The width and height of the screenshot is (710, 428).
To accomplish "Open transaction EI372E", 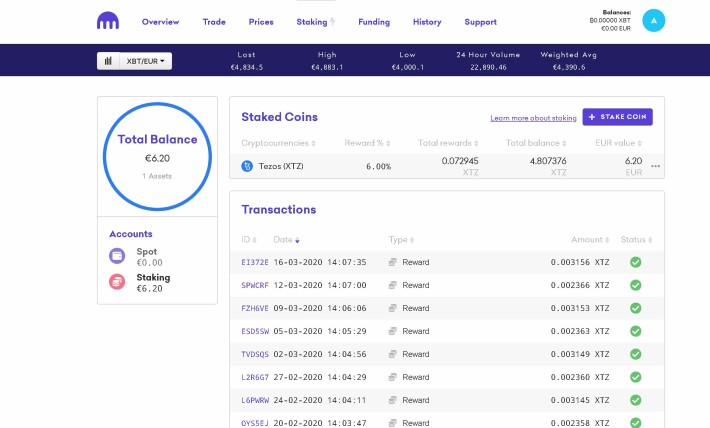I will click(x=255, y=262).
